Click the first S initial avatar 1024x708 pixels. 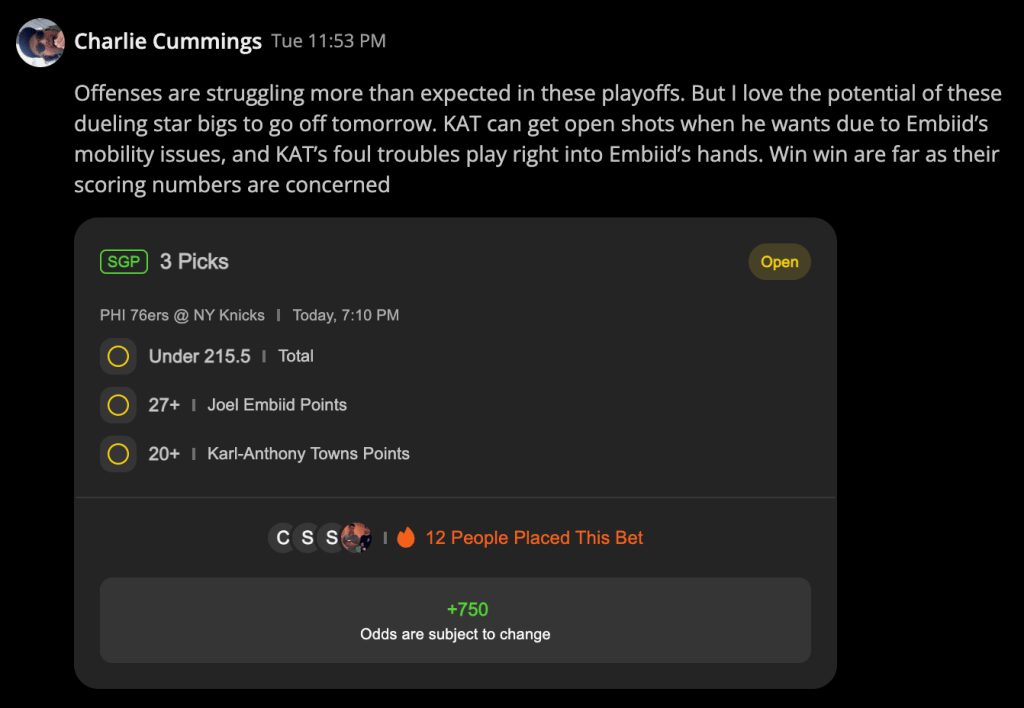(x=307, y=538)
